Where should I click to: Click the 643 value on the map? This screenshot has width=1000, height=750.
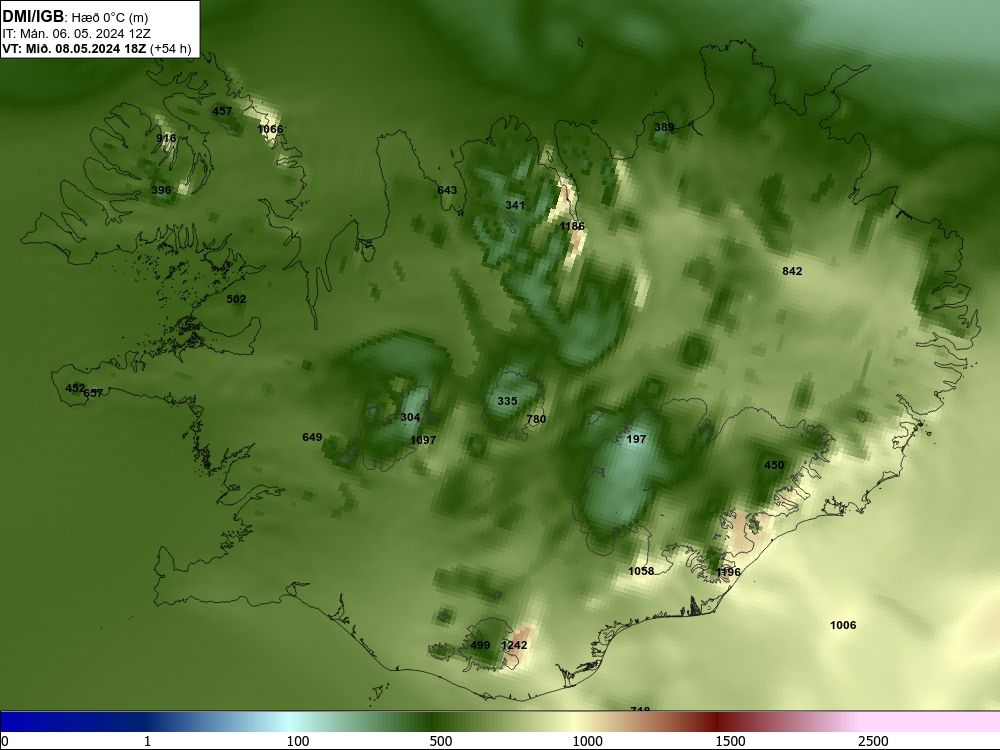point(447,190)
